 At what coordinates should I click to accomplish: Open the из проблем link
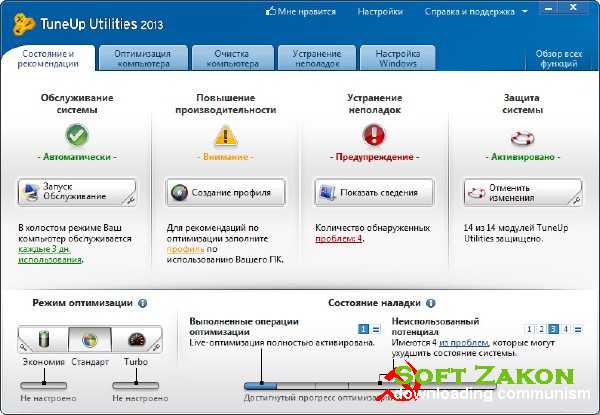[464, 343]
